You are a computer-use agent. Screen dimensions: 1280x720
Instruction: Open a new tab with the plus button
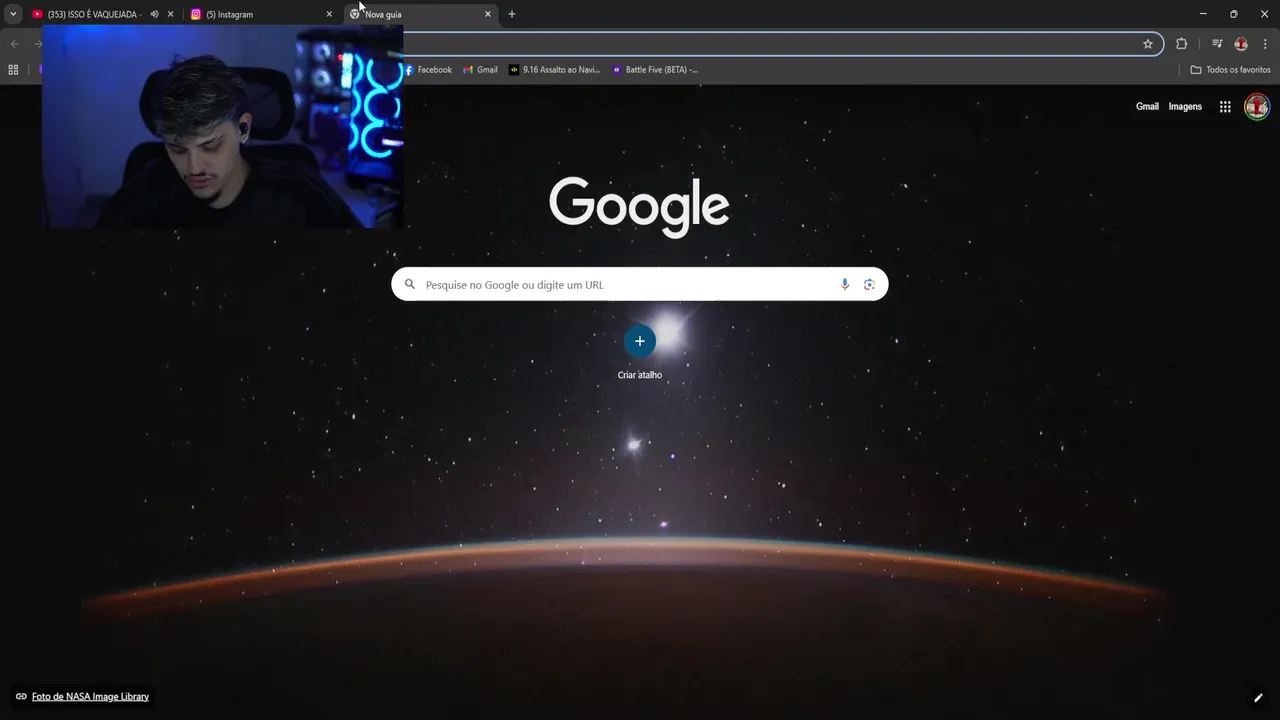click(x=512, y=14)
